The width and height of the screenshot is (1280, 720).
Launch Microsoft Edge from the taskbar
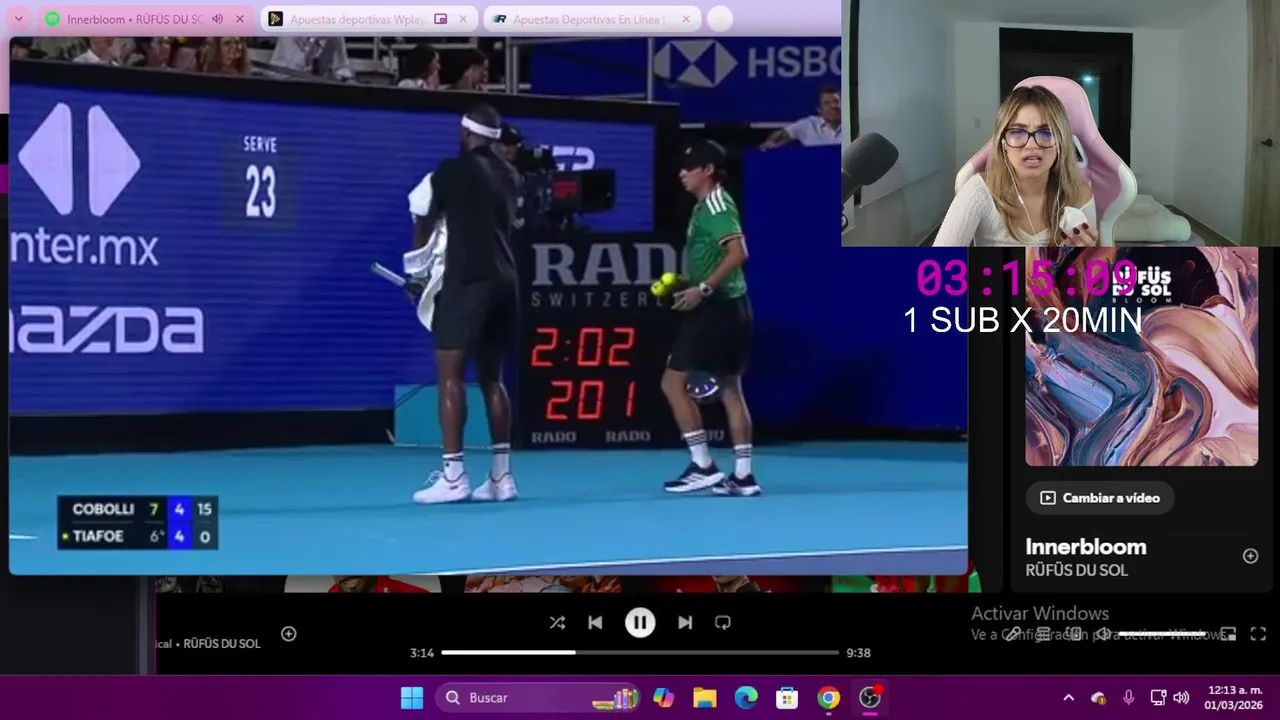[x=746, y=698]
